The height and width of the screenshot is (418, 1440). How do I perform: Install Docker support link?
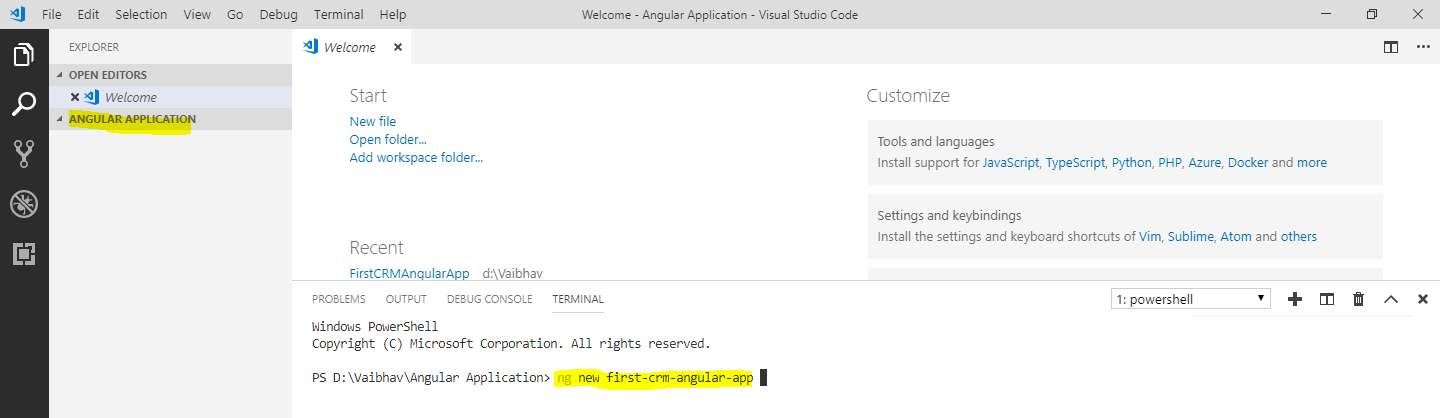tap(1248, 162)
